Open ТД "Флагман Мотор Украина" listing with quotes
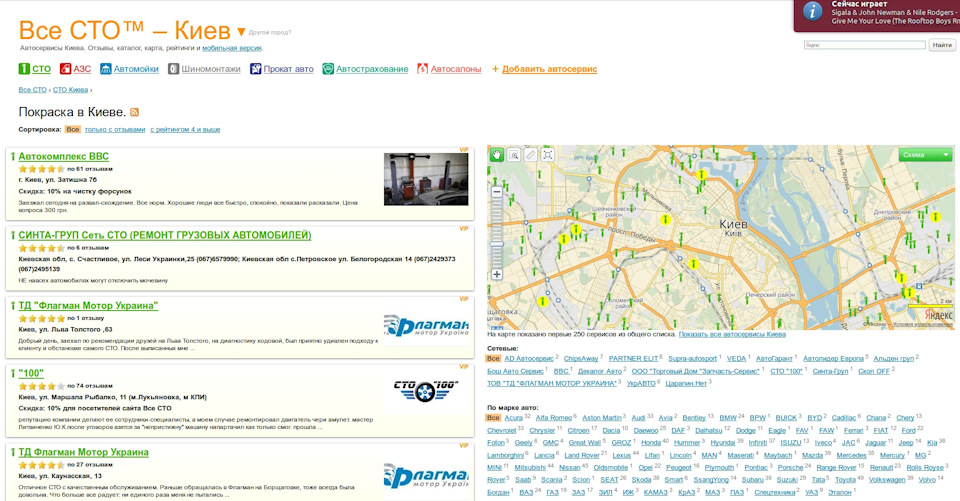960x501 pixels. pyautogui.click(x=88, y=306)
